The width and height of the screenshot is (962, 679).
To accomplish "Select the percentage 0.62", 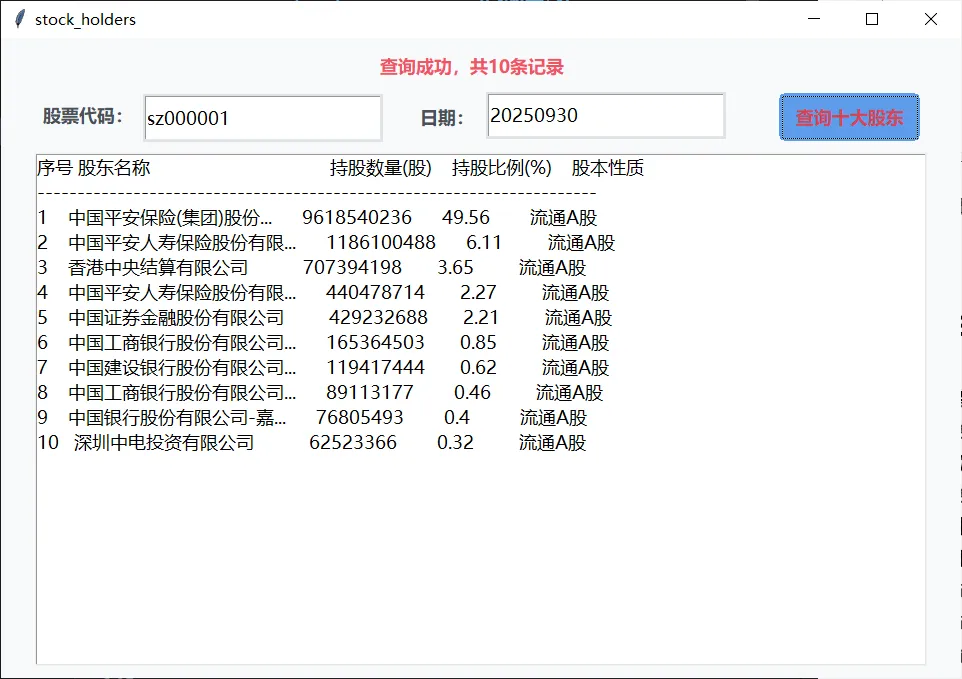I will pyautogui.click(x=479, y=367).
